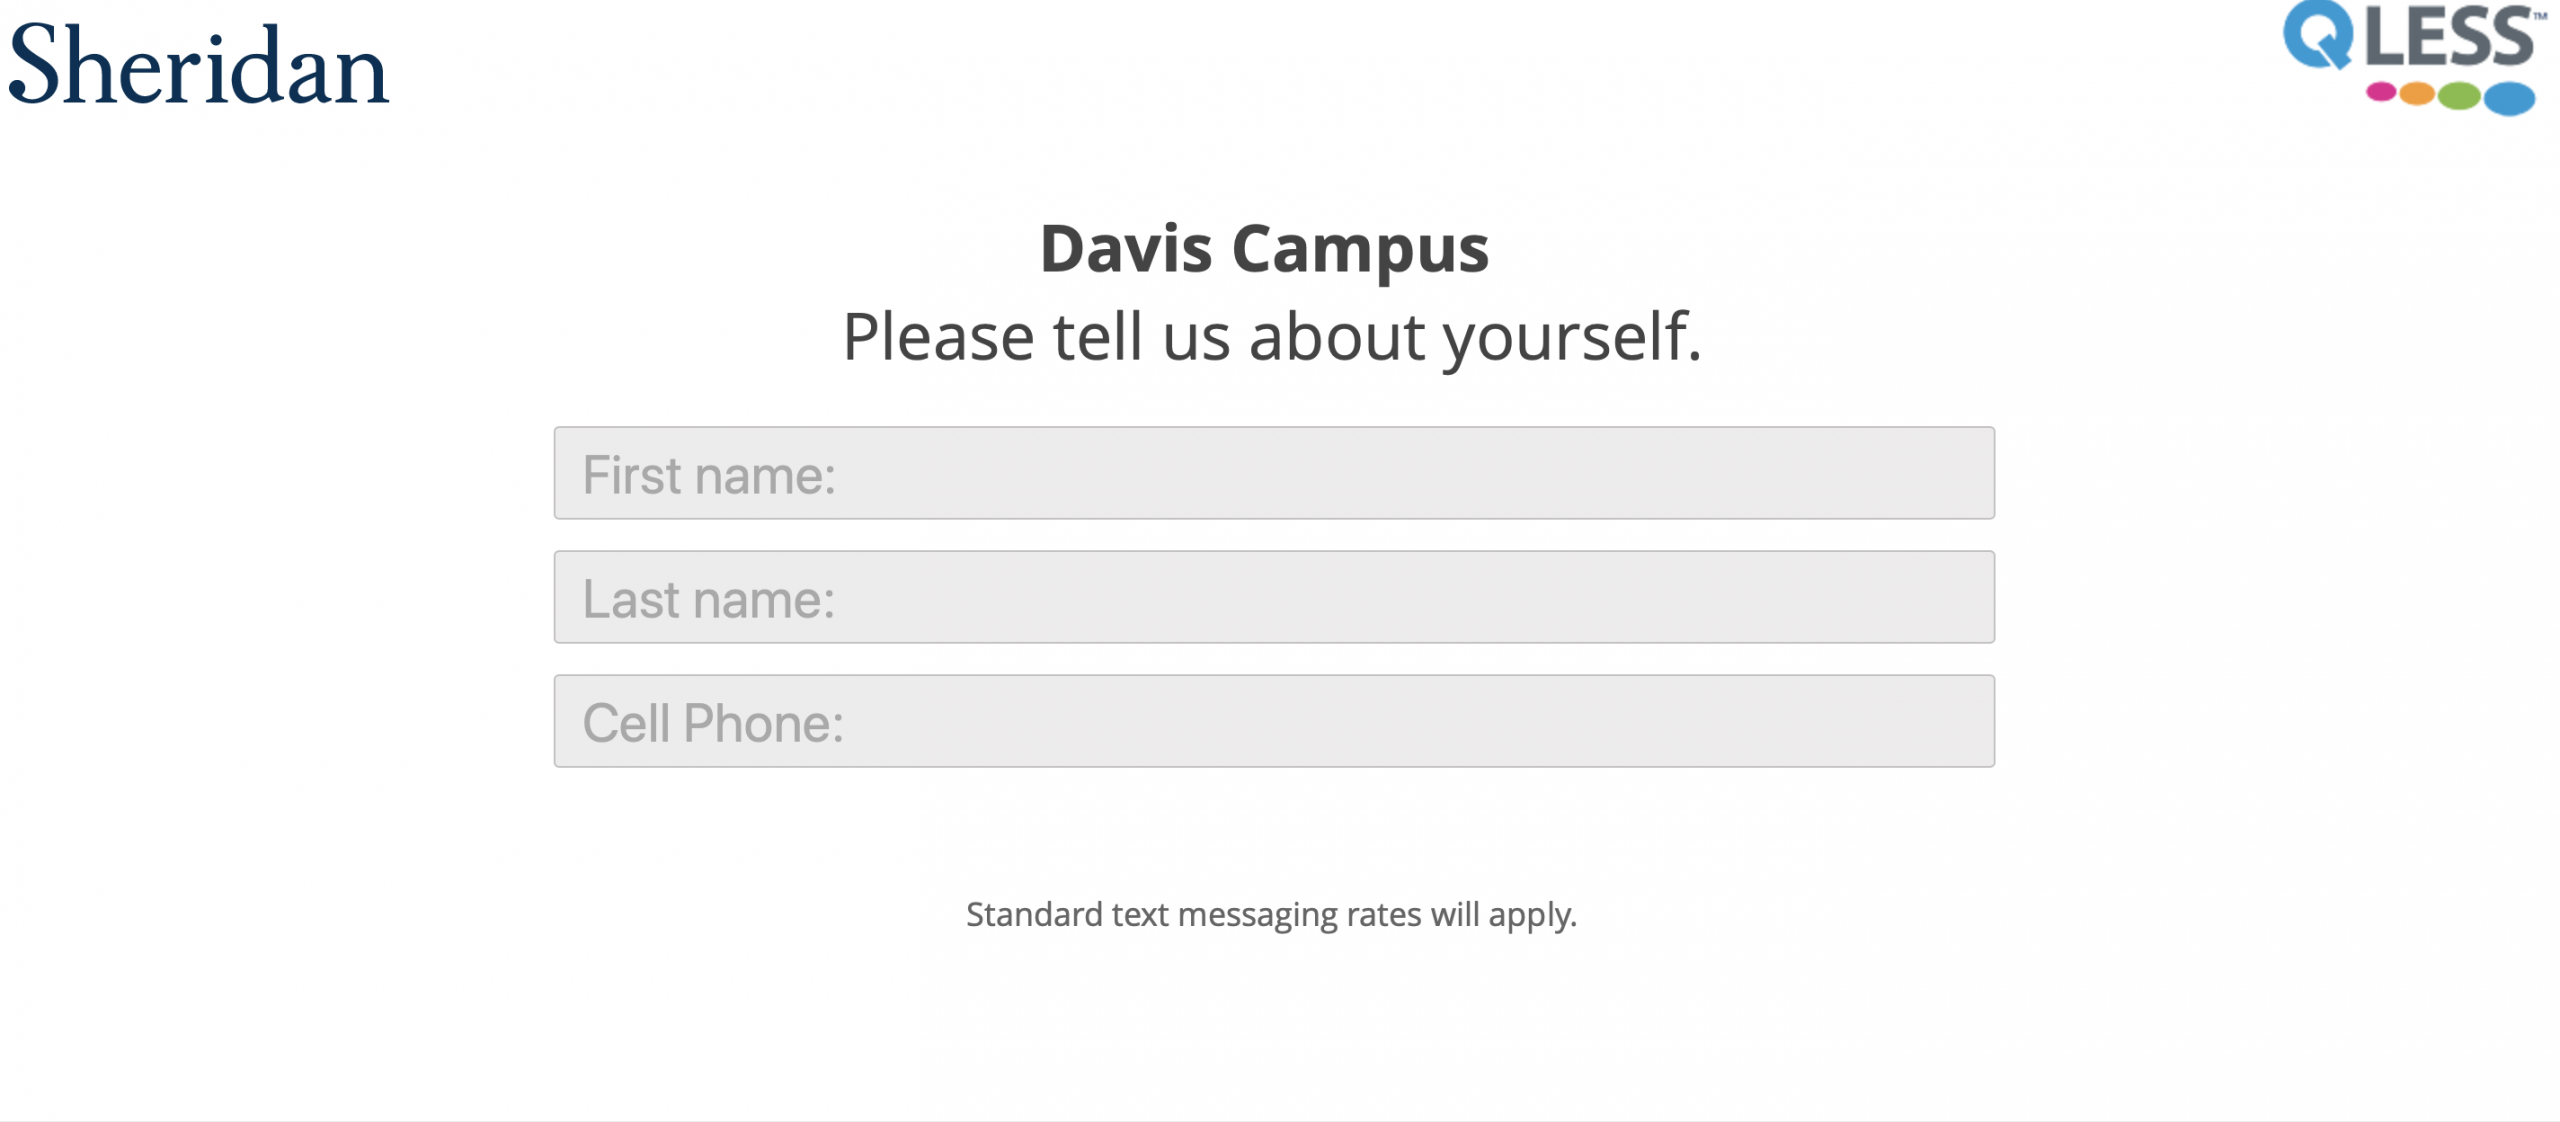The height and width of the screenshot is (1122, 2560).
Task: Click the Sheridan logo
Action: 198,66
